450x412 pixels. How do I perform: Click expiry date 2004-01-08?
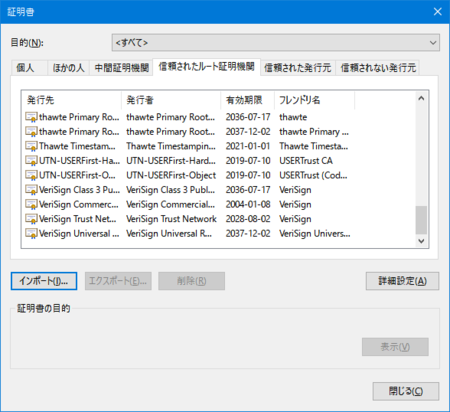coord(248,204)
